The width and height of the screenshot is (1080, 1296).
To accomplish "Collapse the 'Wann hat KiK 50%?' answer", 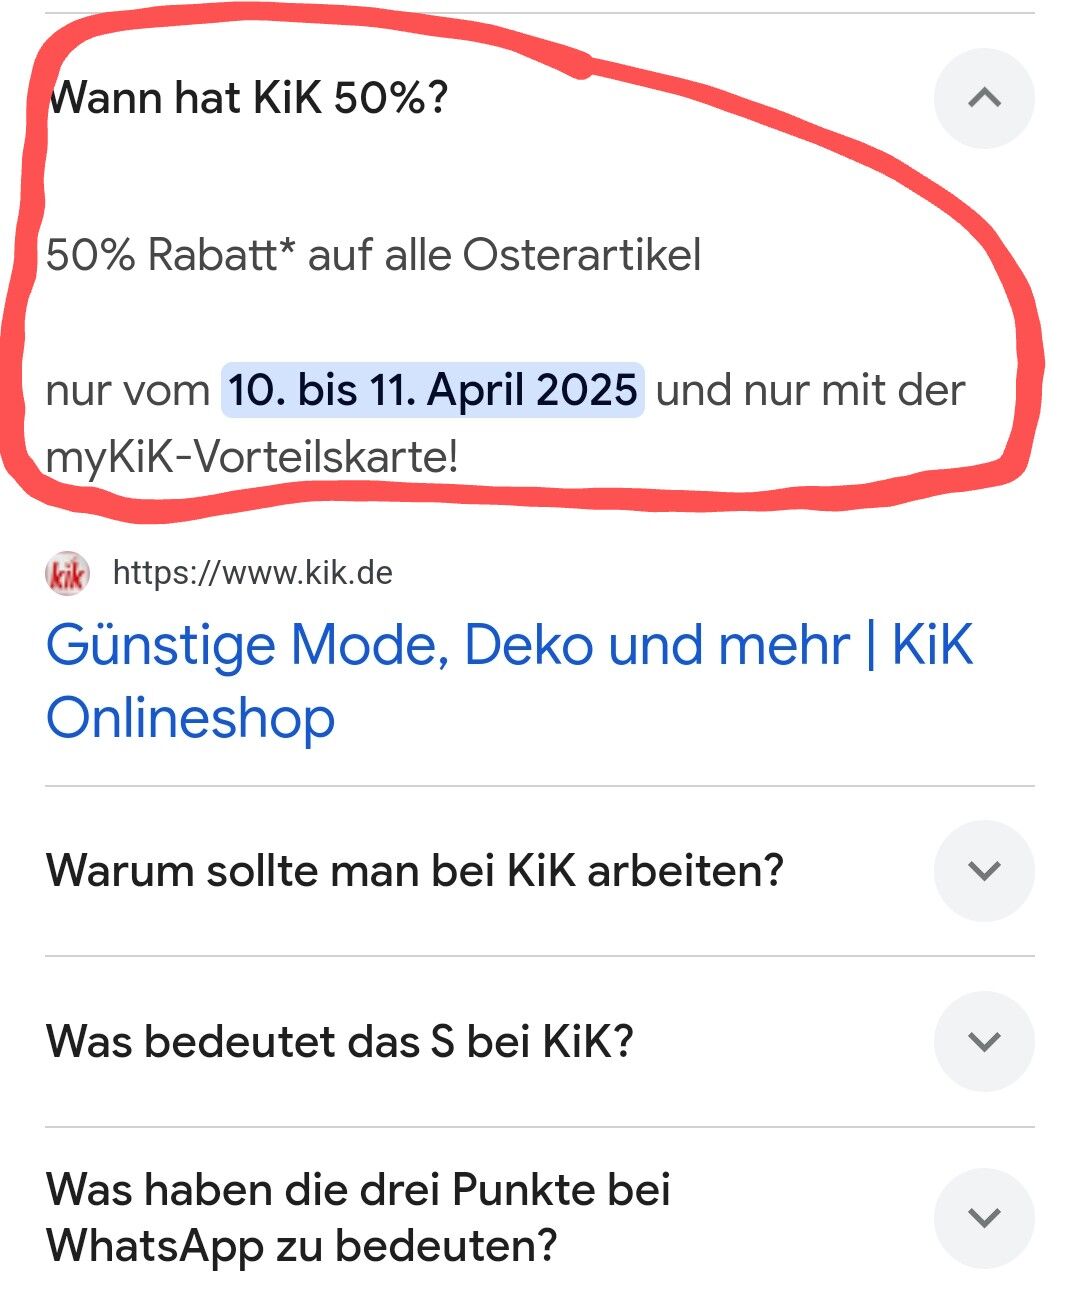I will point(984,98).
